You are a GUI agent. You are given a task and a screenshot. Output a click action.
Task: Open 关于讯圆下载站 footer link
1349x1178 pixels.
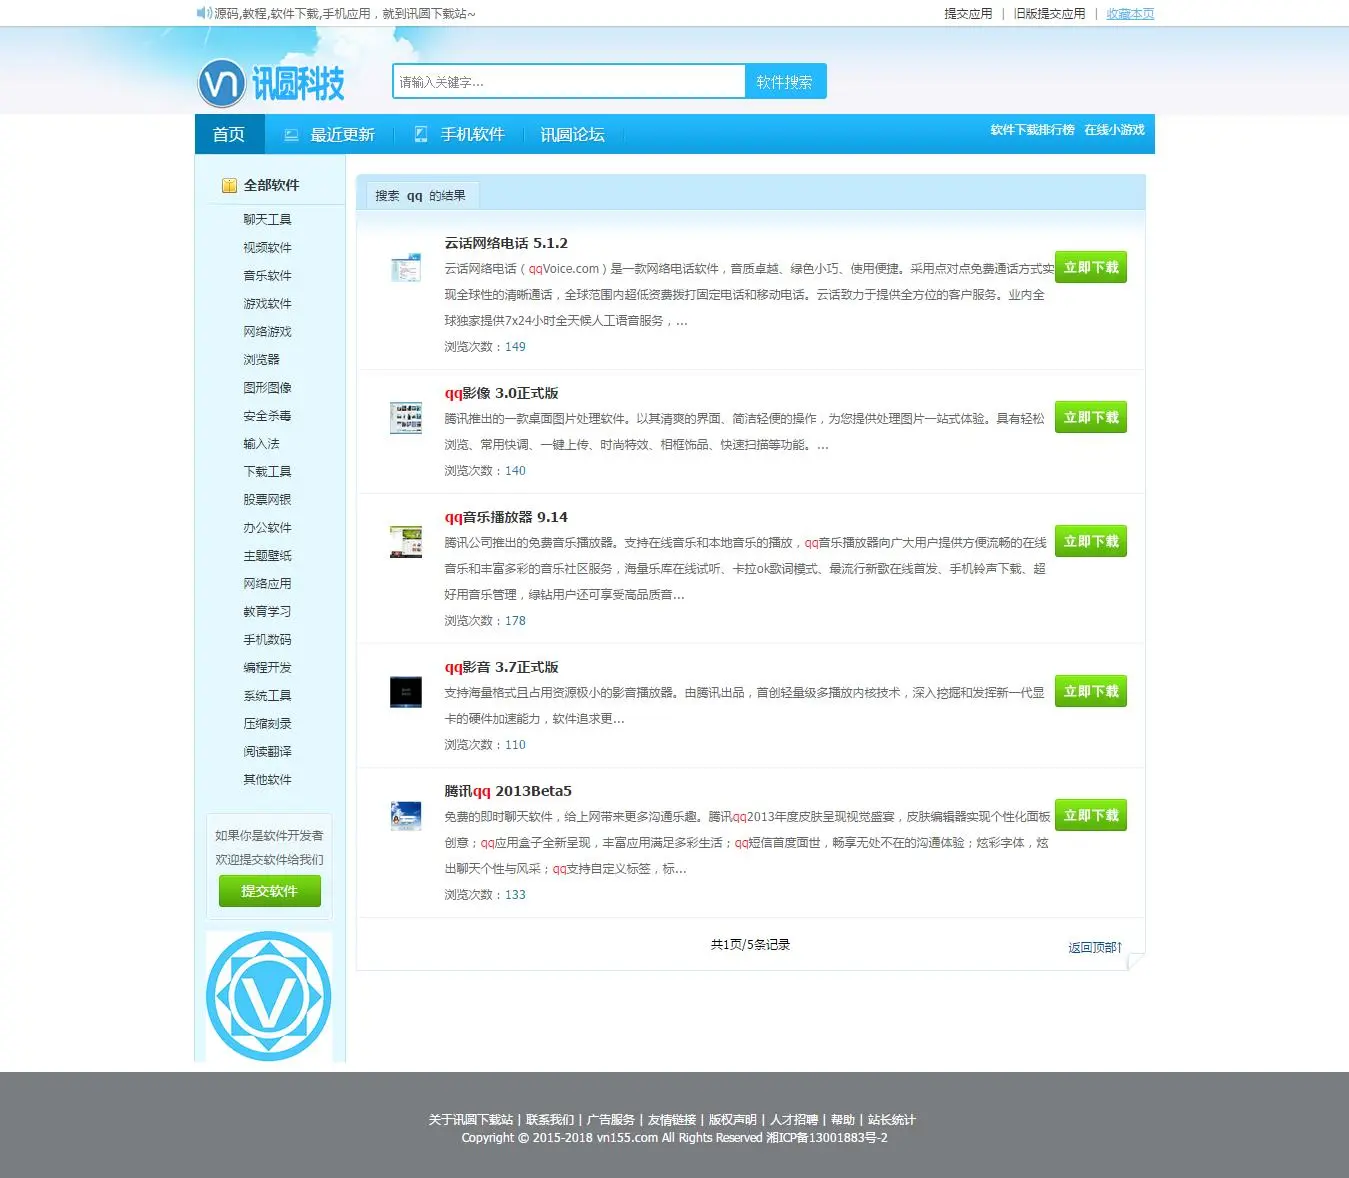tap(471, 1120)
